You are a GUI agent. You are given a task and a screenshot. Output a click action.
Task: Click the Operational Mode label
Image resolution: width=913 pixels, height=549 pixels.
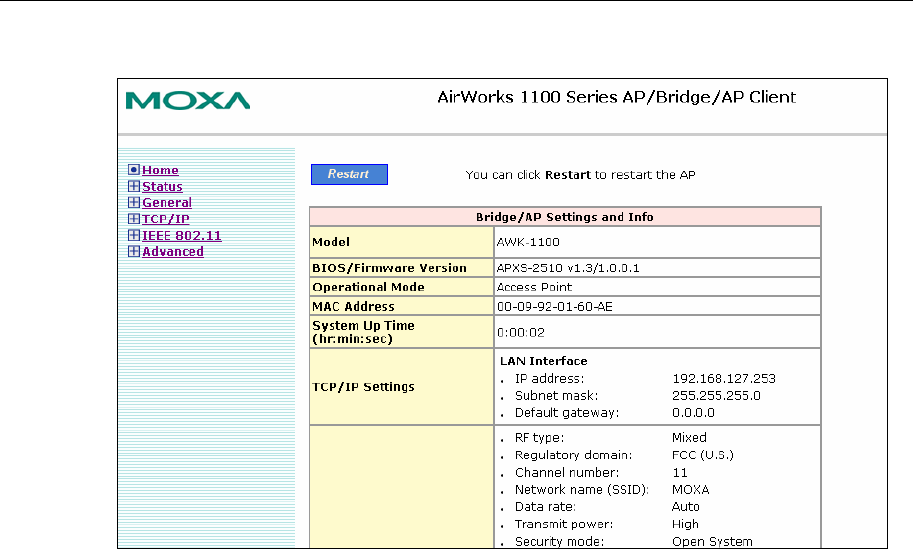[x=368, y=287]
